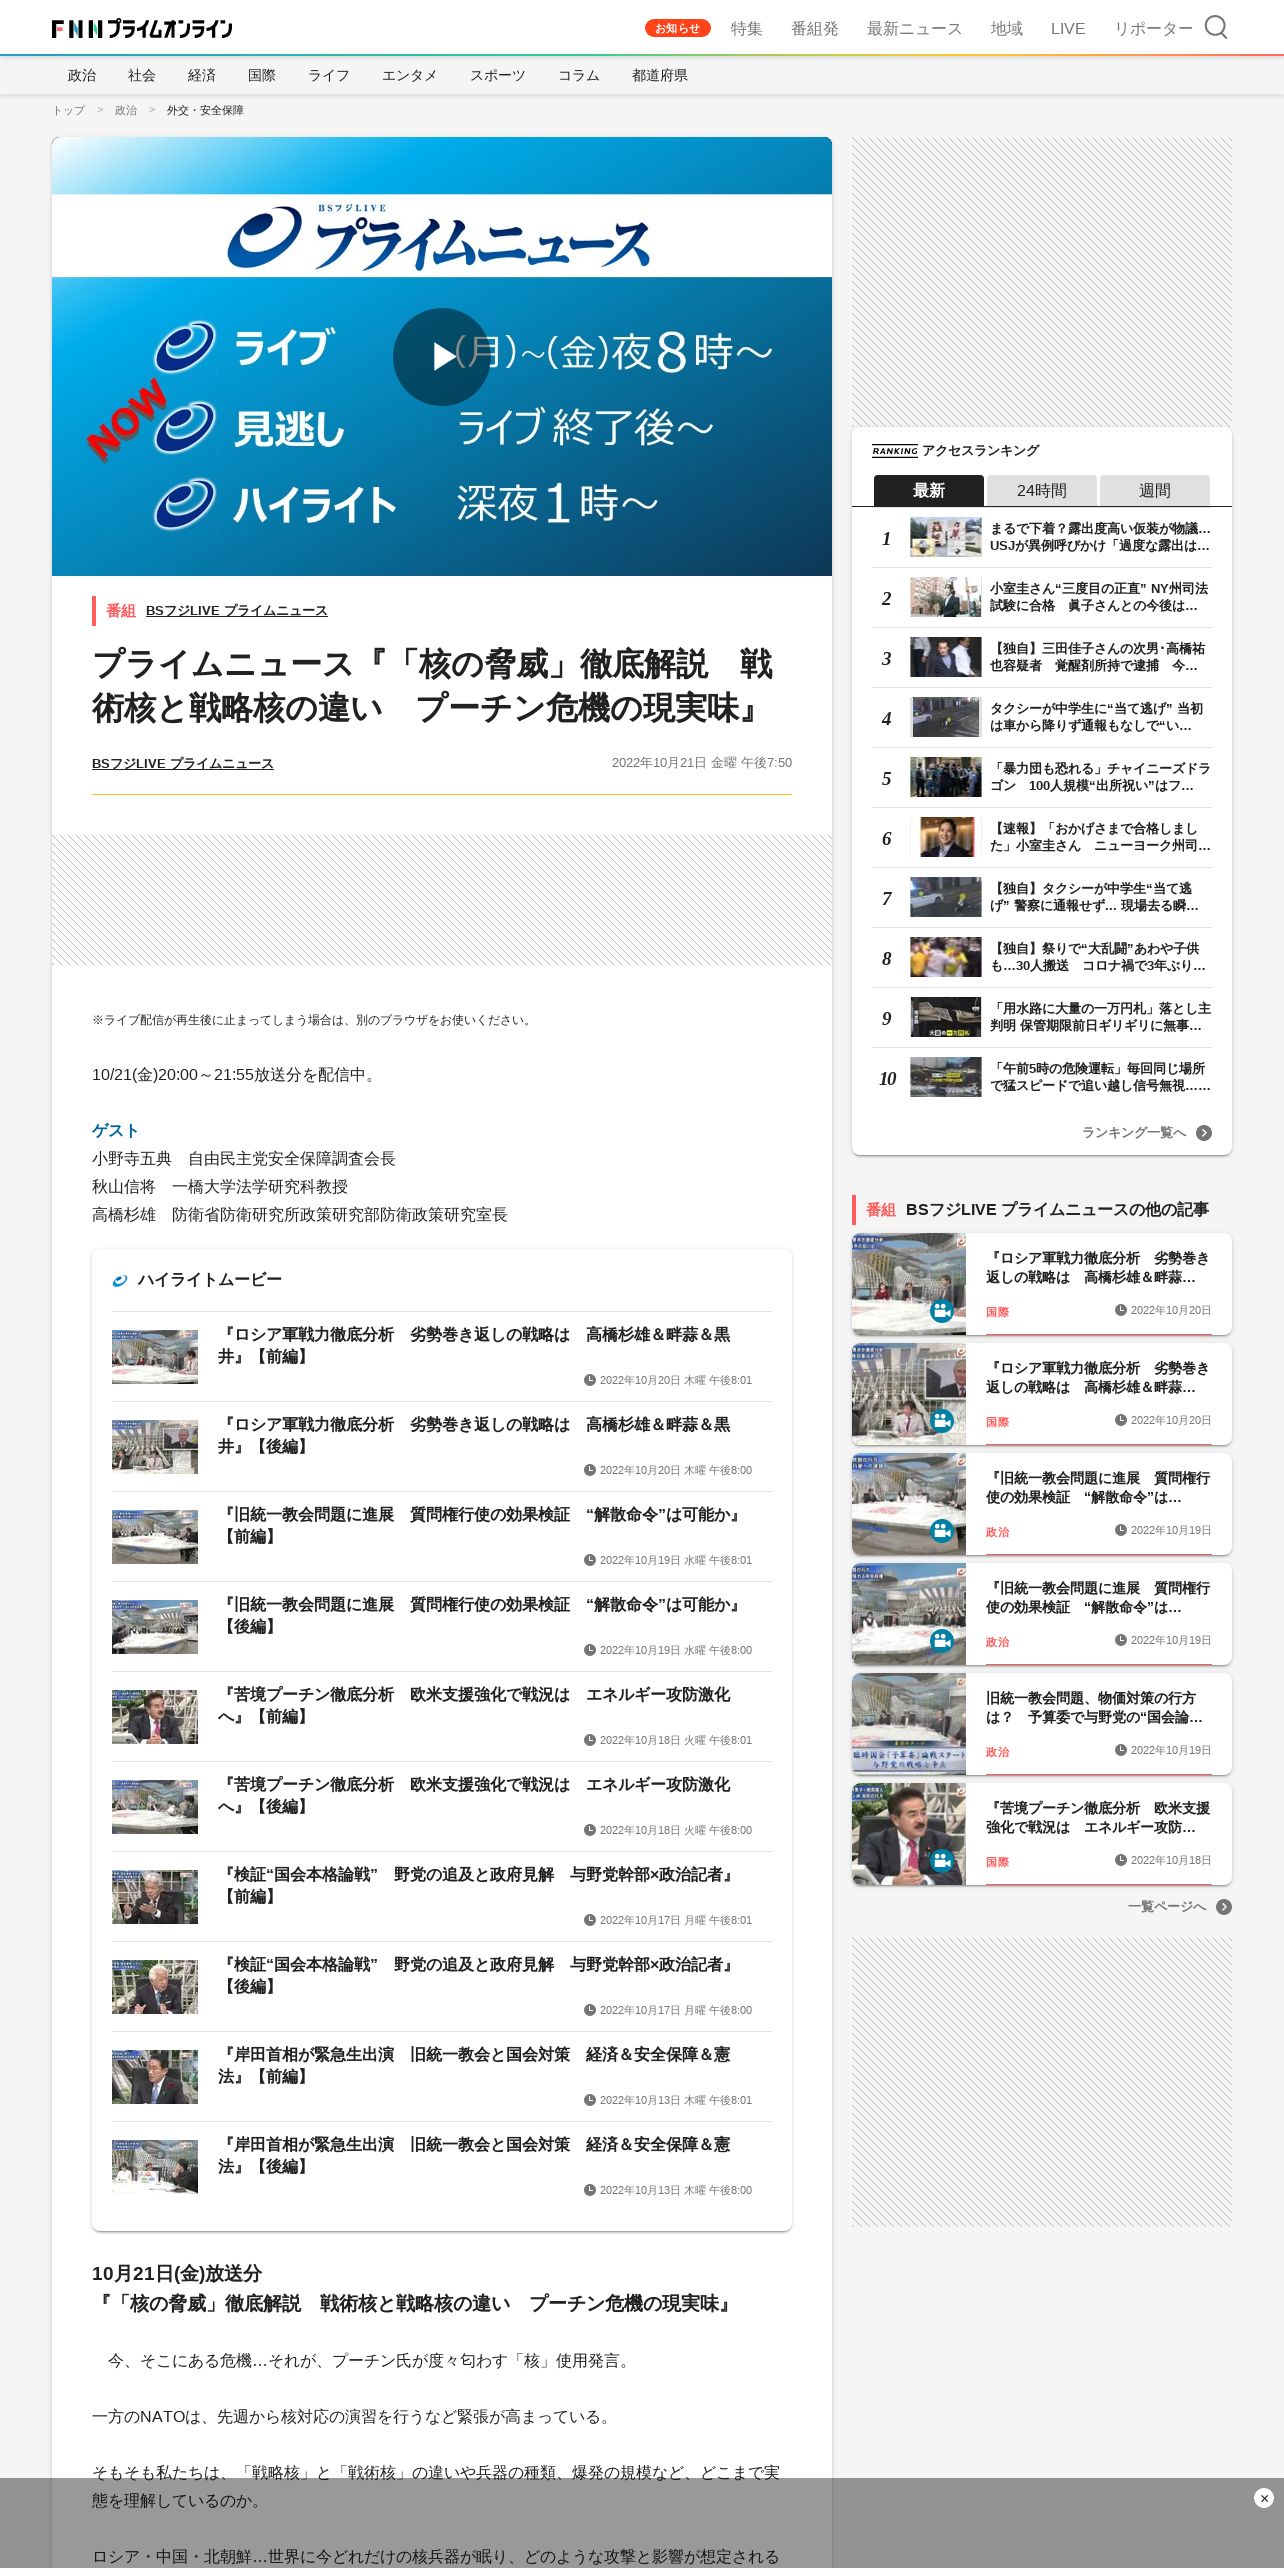Select the 社会 category
The height and width of the screenshot is (2568, 1284).
(142, 75)
